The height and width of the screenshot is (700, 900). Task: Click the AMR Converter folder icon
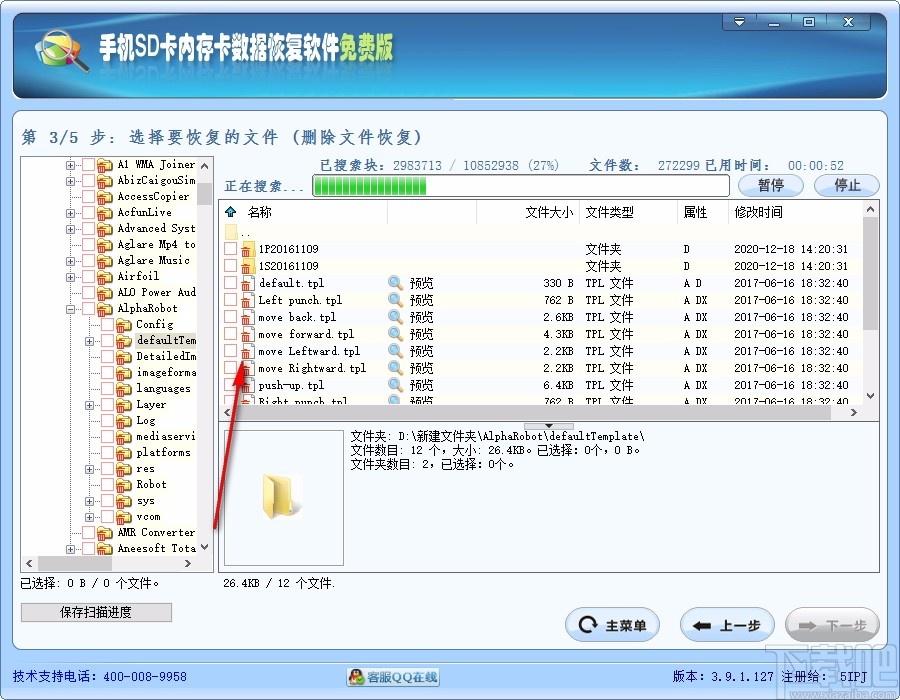[x=104, y=533]
